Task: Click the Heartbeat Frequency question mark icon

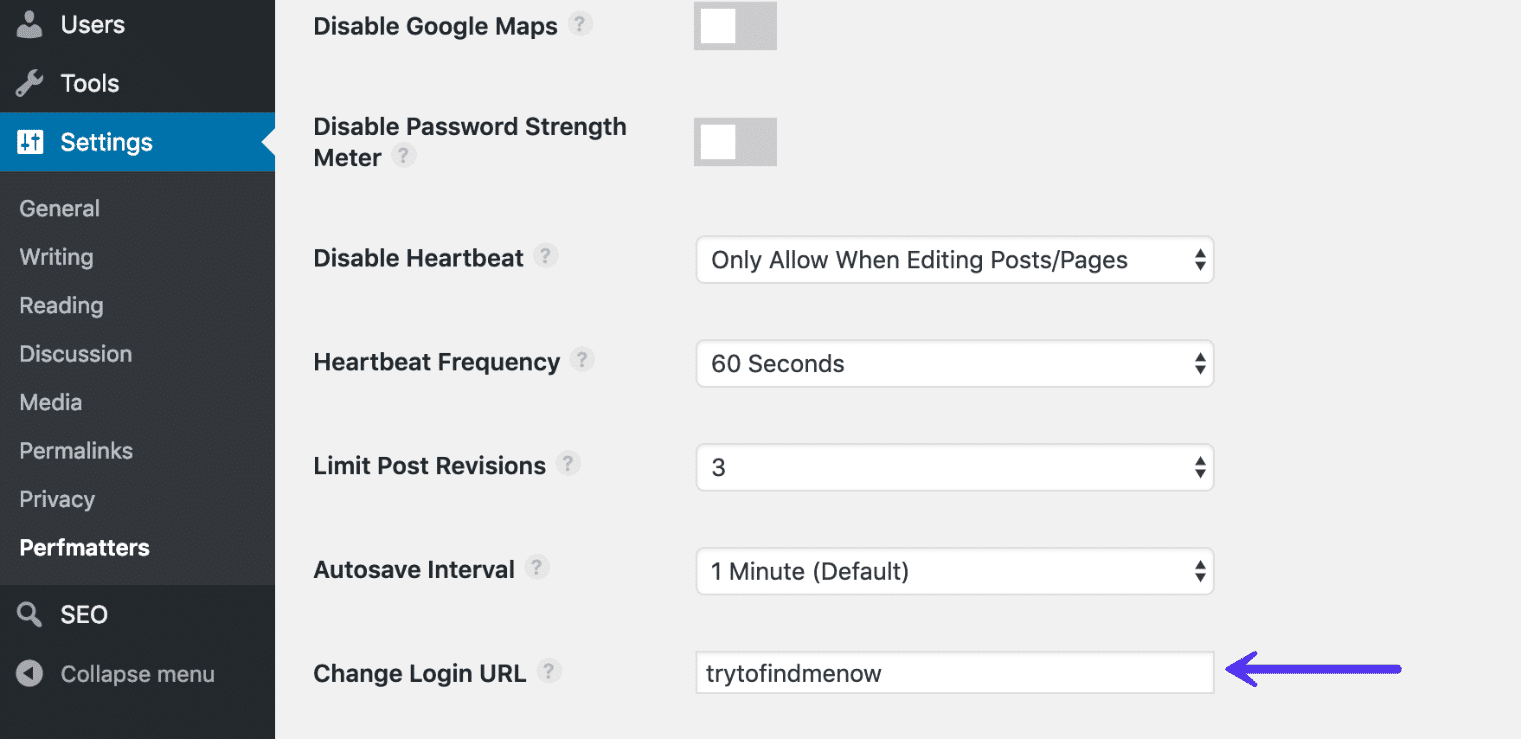Action: click(582, 359)
